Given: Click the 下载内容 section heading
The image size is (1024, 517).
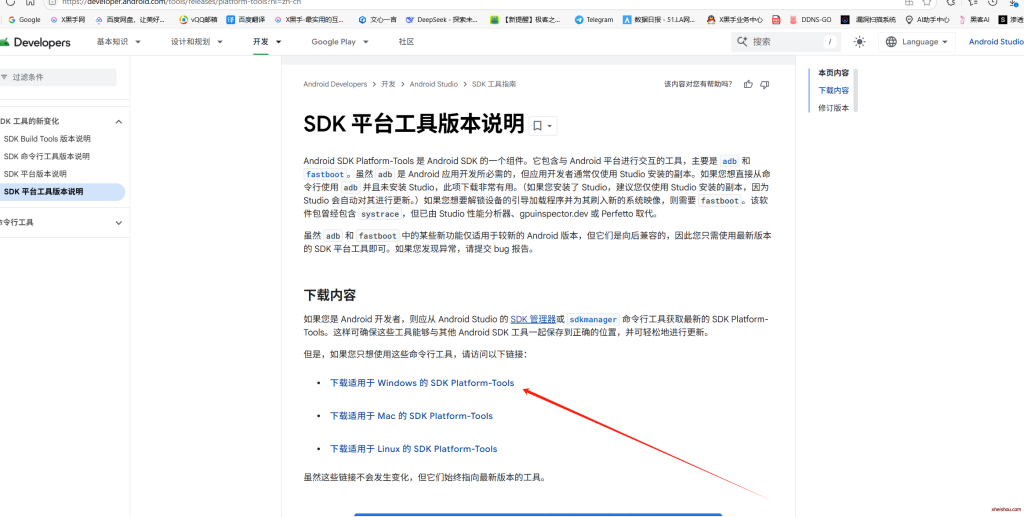Looking at the screenshot, I should point(330,295).
